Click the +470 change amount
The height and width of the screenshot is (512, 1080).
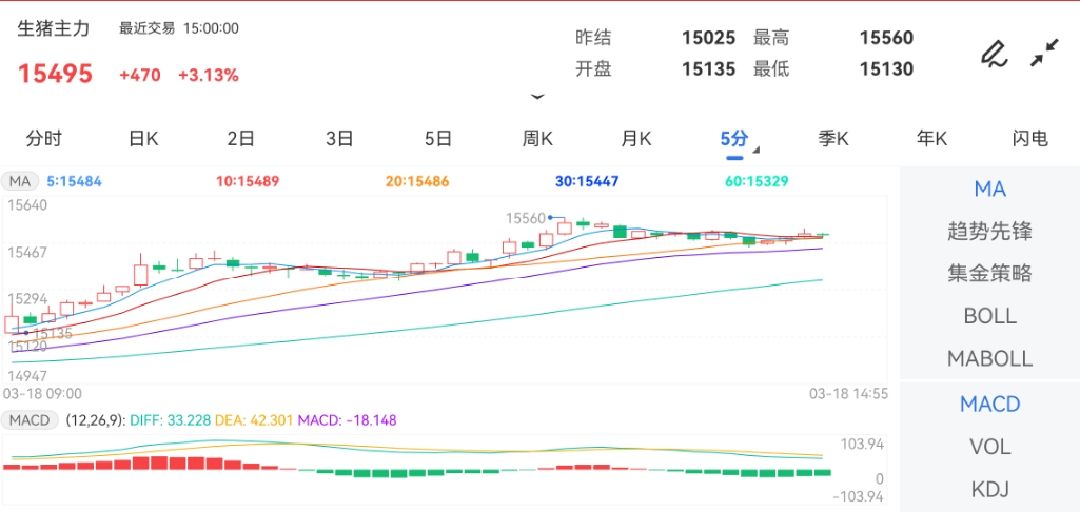coord(140,75)
